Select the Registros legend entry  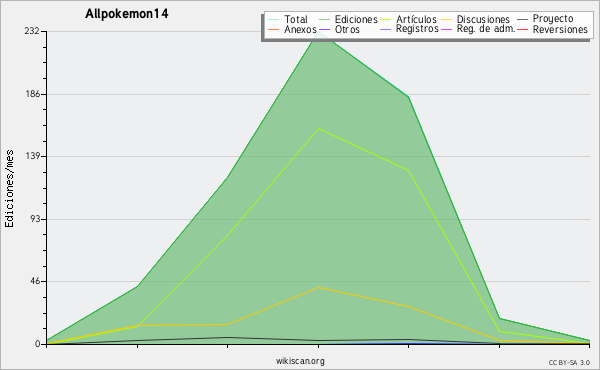coord(409,29)
